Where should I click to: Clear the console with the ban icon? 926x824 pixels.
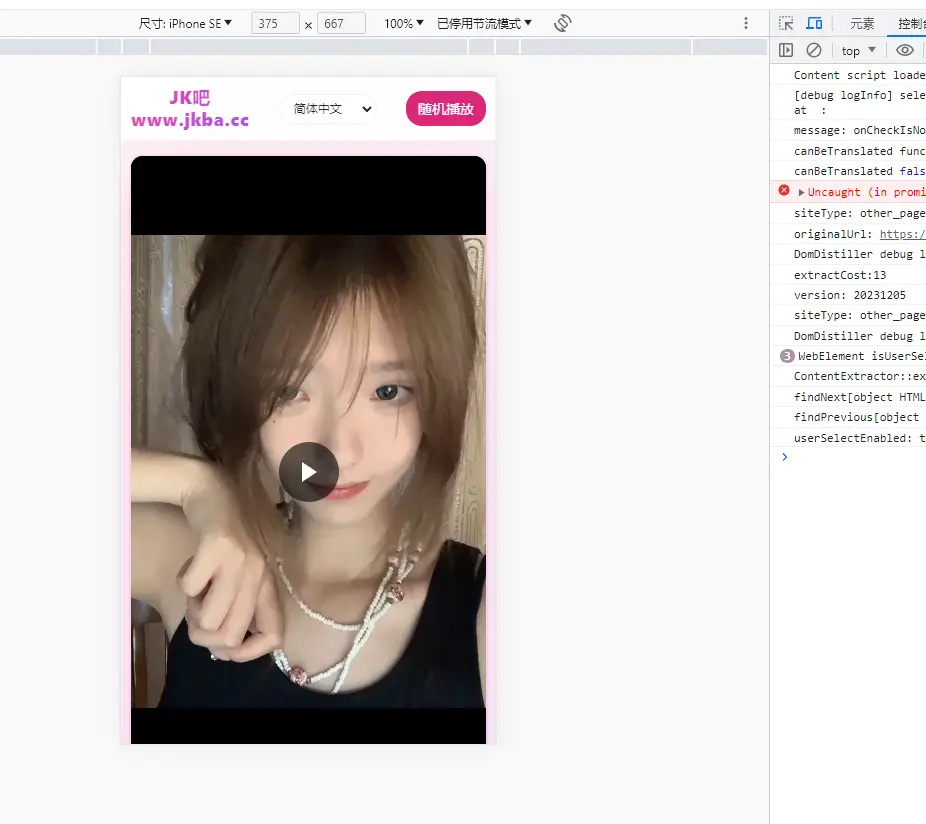[x=814, y=50]
